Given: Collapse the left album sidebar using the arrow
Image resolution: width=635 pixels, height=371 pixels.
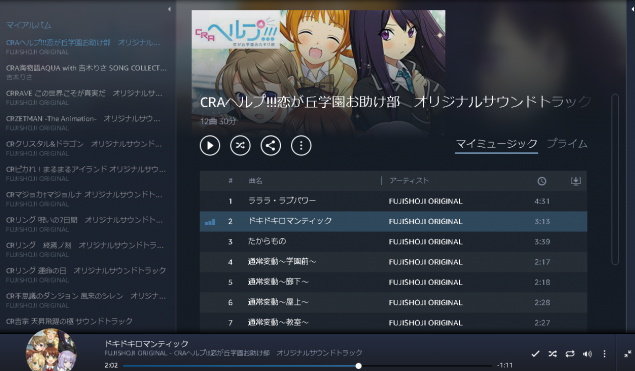Looking at the screenshot, I should [x=169, y=9].
